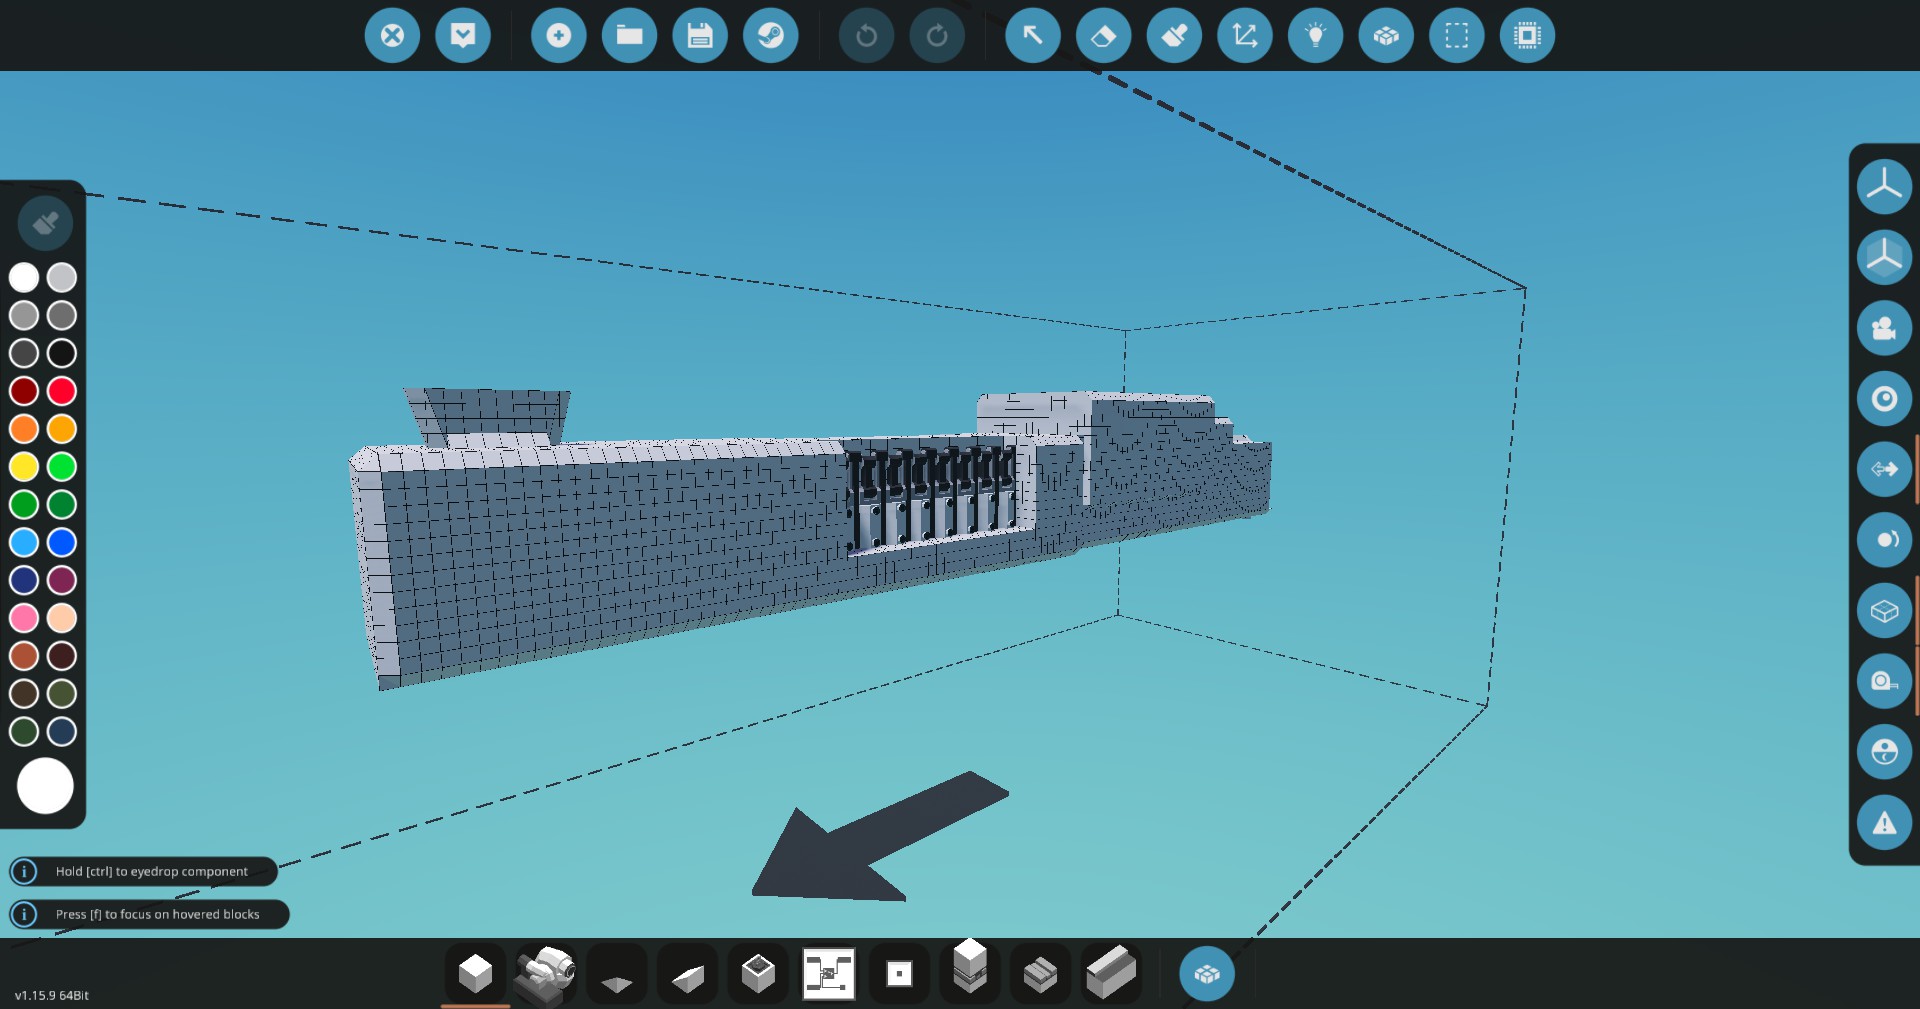
Task: Toggle the tape measure icon
Action: click(x=1884, y=681)
